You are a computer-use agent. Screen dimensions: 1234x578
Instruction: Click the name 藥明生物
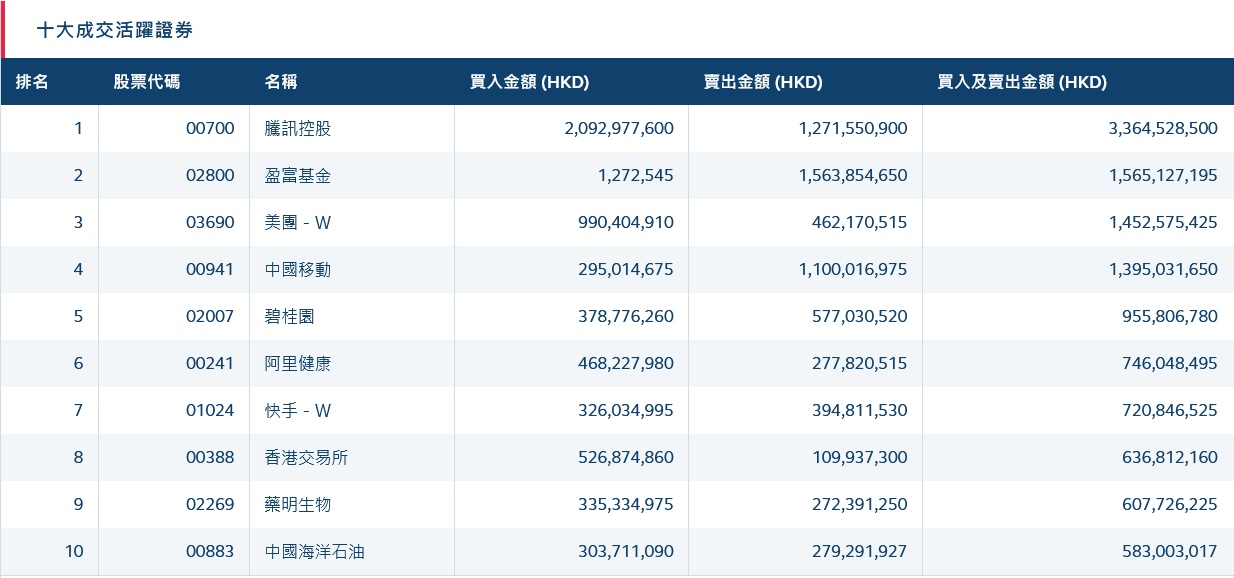pyautogui.click(x=298, y=504)
